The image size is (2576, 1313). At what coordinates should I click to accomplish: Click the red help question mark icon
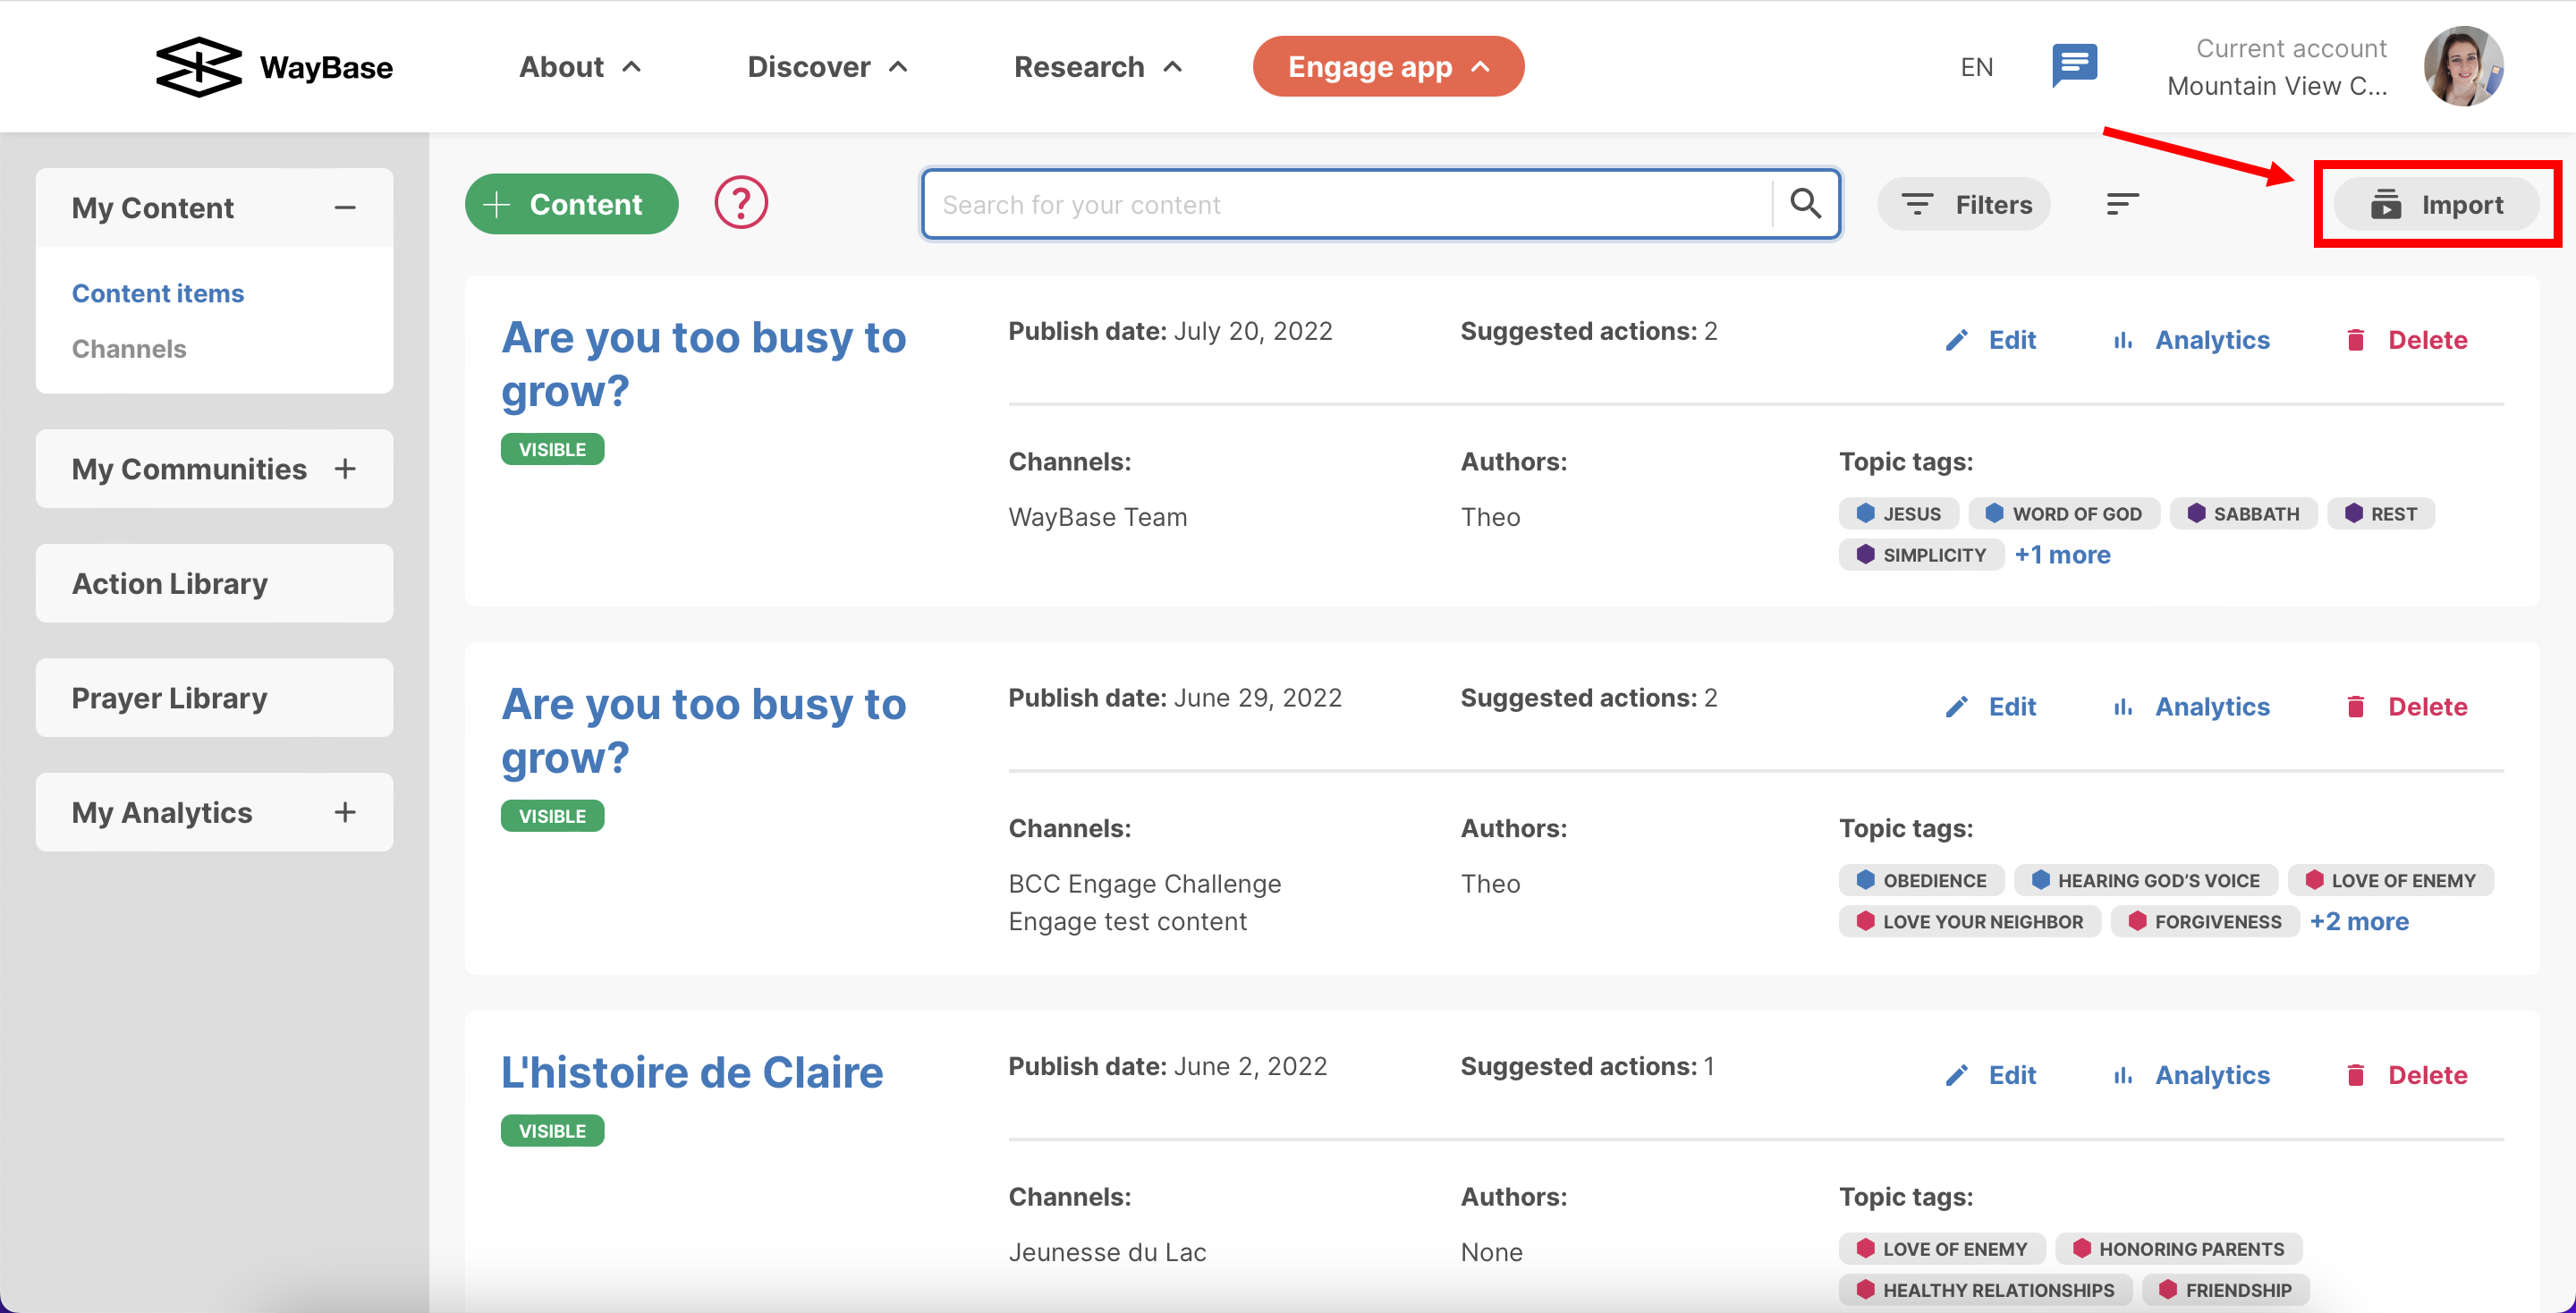[x=741, y=203]
